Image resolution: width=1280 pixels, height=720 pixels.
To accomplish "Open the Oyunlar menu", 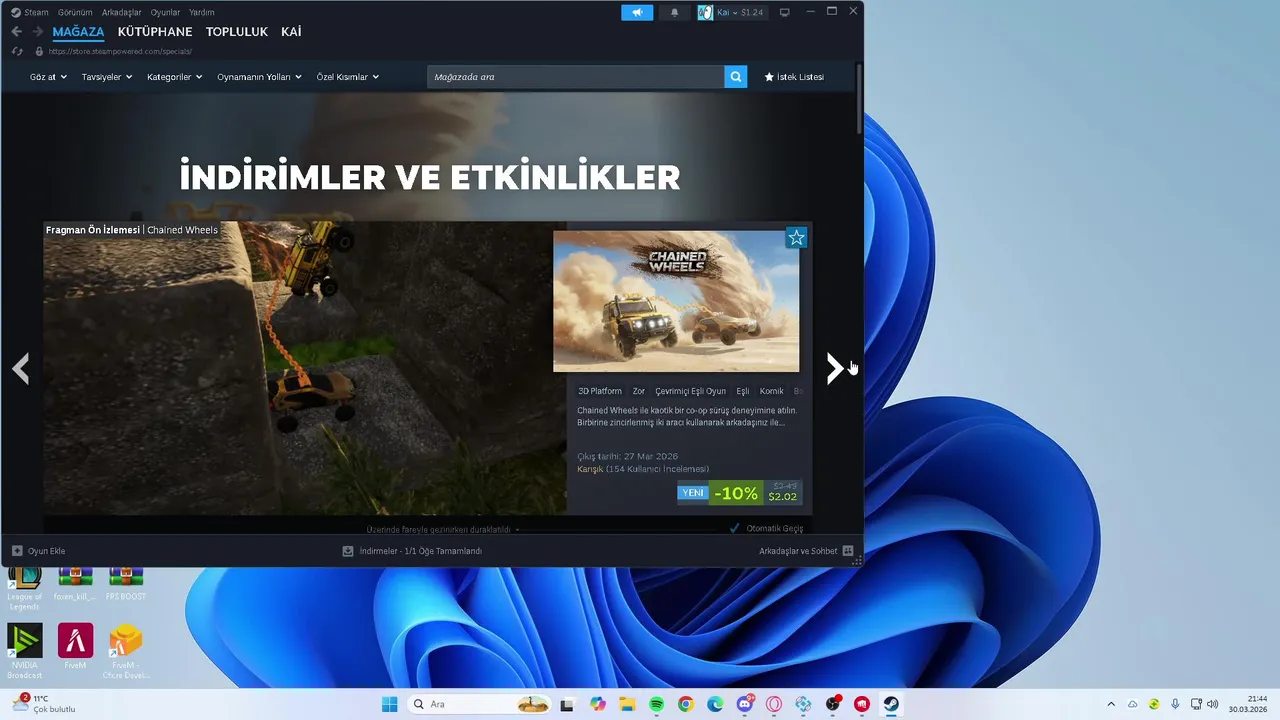I will click(165, 12).
